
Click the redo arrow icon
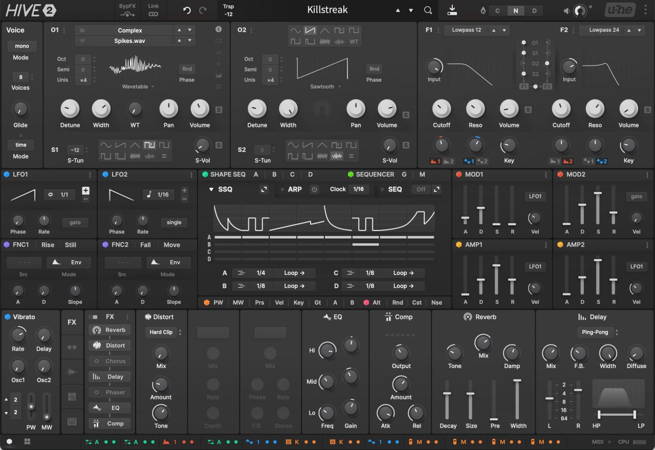pos(205,10)
